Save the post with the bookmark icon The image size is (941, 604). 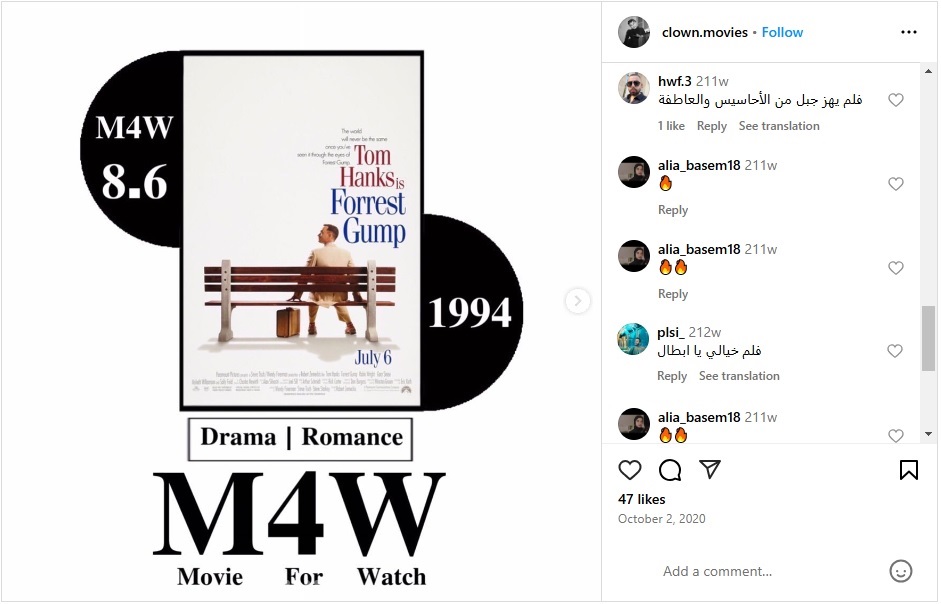tap(909, 470)
